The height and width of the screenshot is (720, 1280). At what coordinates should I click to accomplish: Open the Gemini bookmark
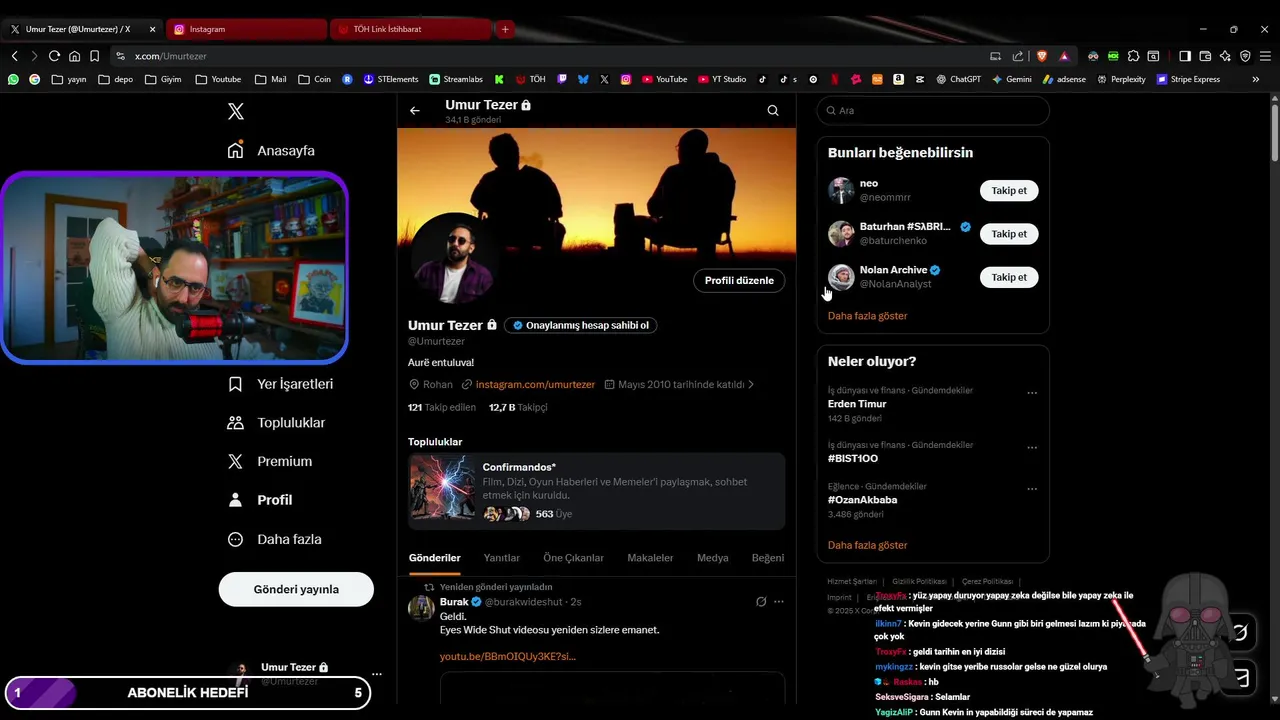coord(1011,79)
